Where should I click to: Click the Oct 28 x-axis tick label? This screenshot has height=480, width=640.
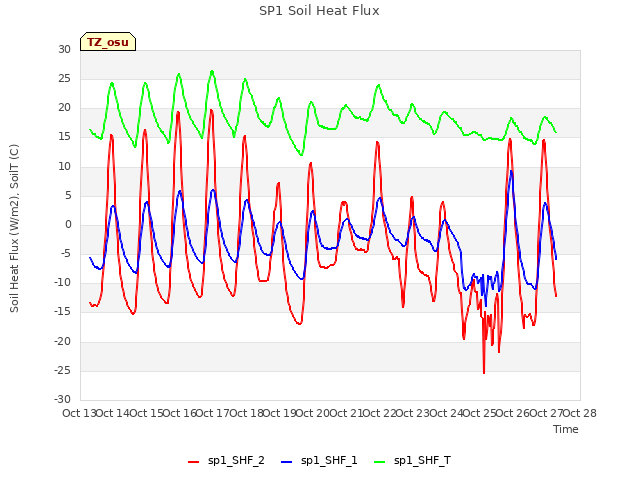580,413
